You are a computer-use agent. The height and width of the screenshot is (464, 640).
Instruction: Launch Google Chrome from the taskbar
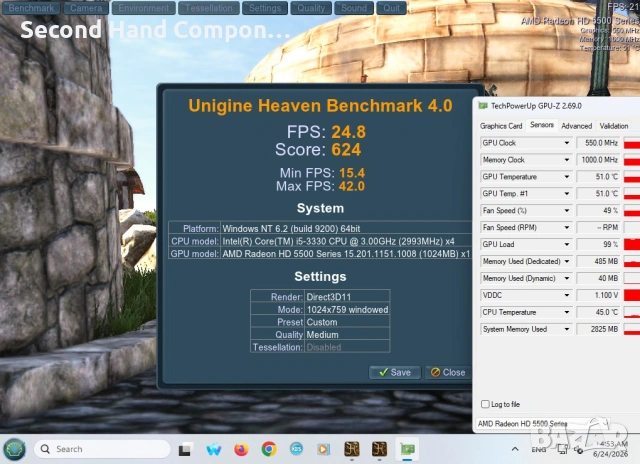coord(269,449)
